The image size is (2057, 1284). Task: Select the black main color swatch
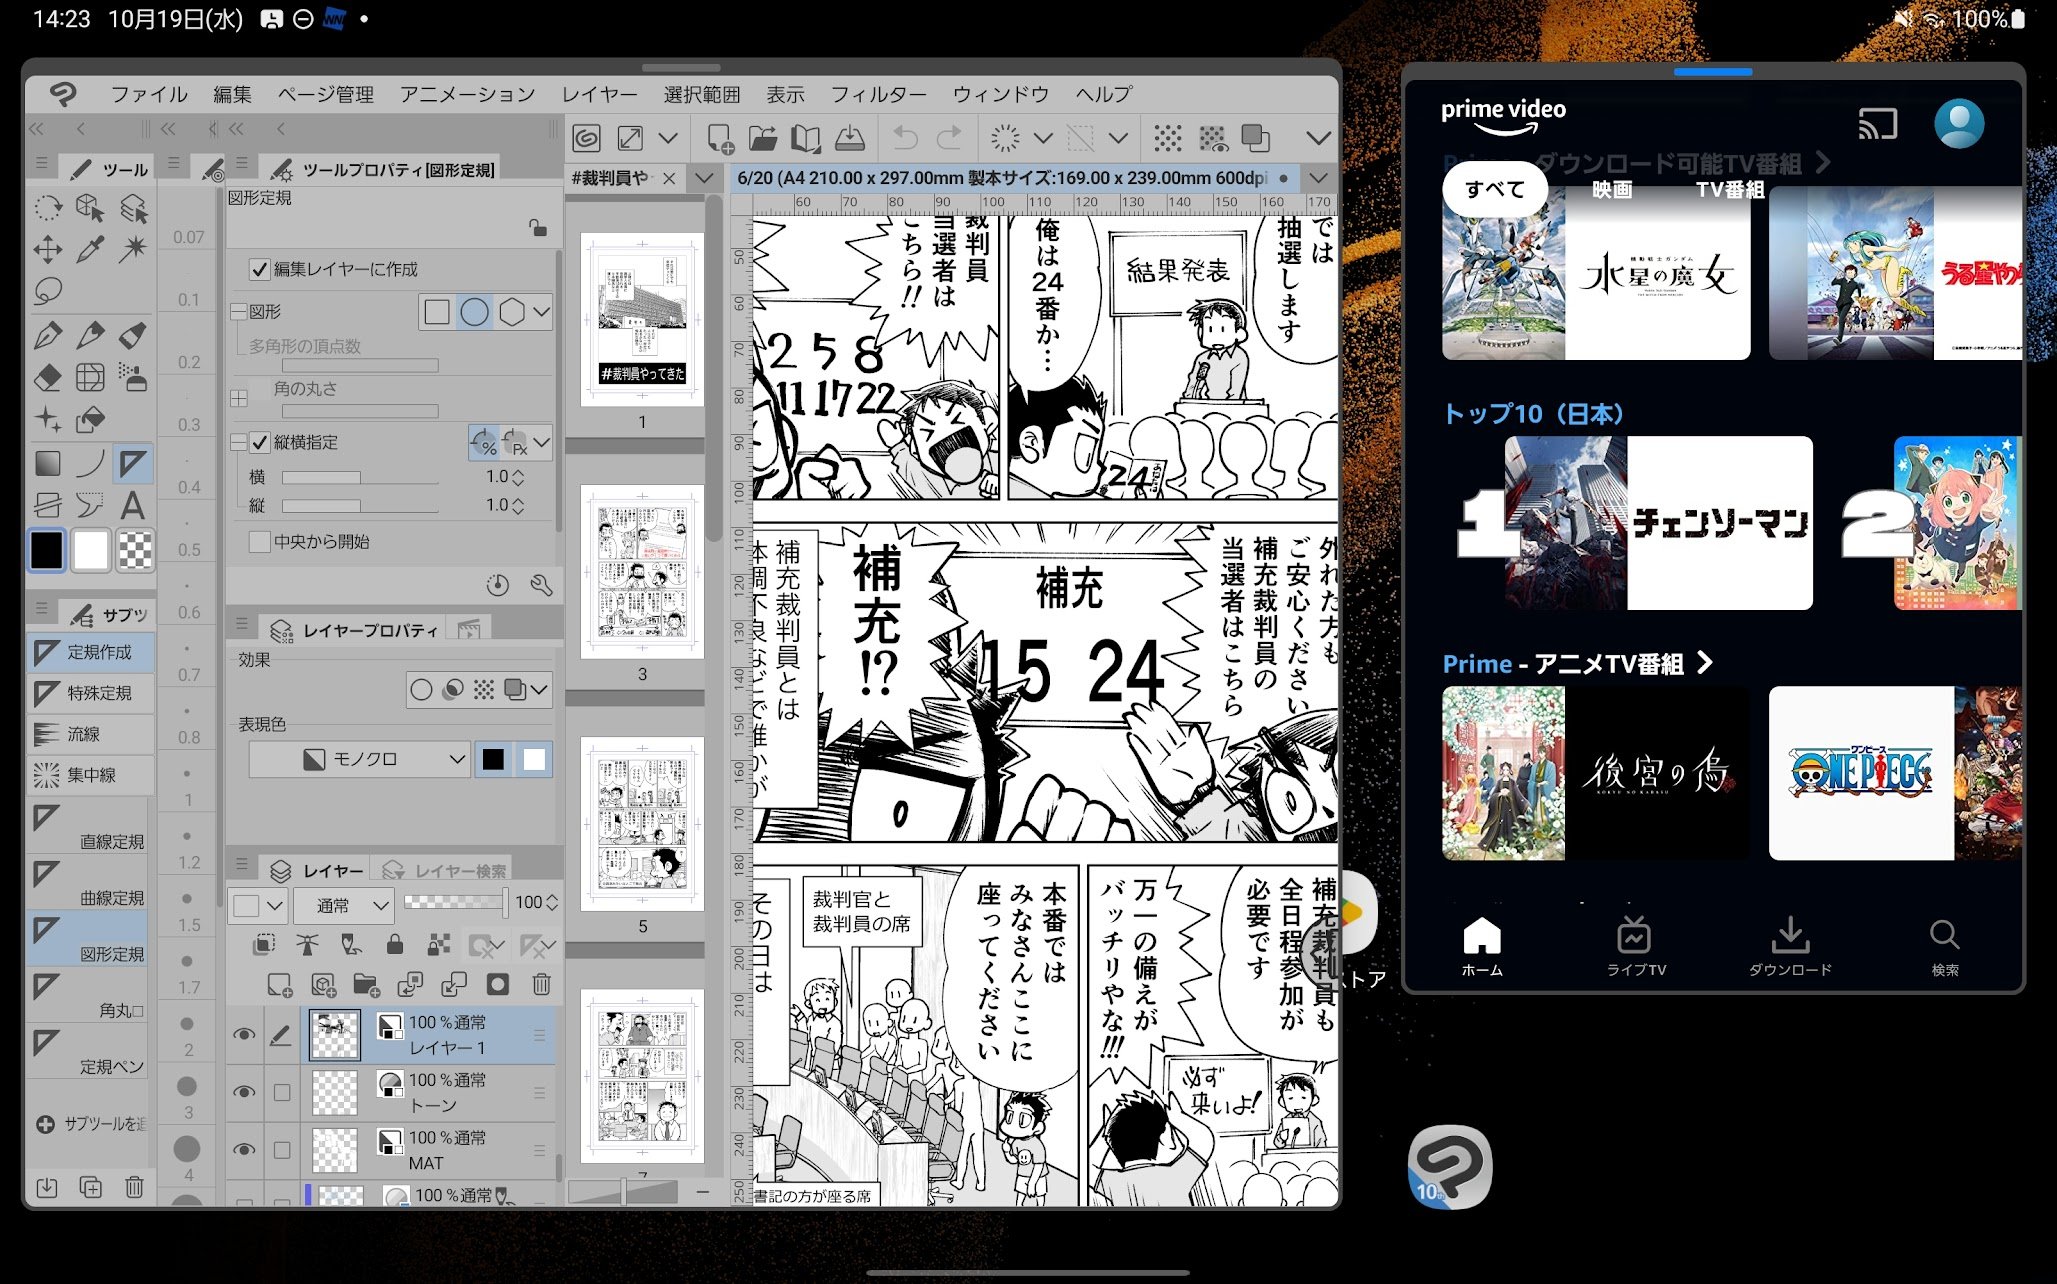tap(47, 550)
